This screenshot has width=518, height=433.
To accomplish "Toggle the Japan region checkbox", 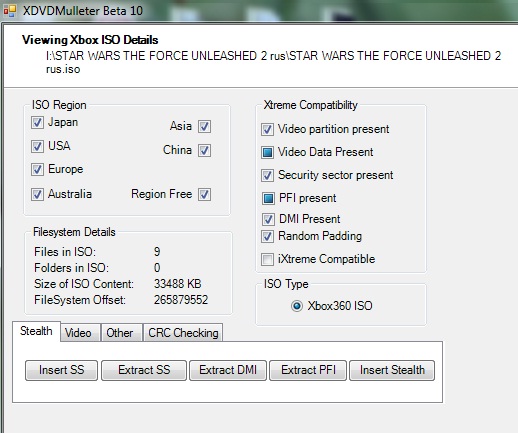I will [37, 122].
